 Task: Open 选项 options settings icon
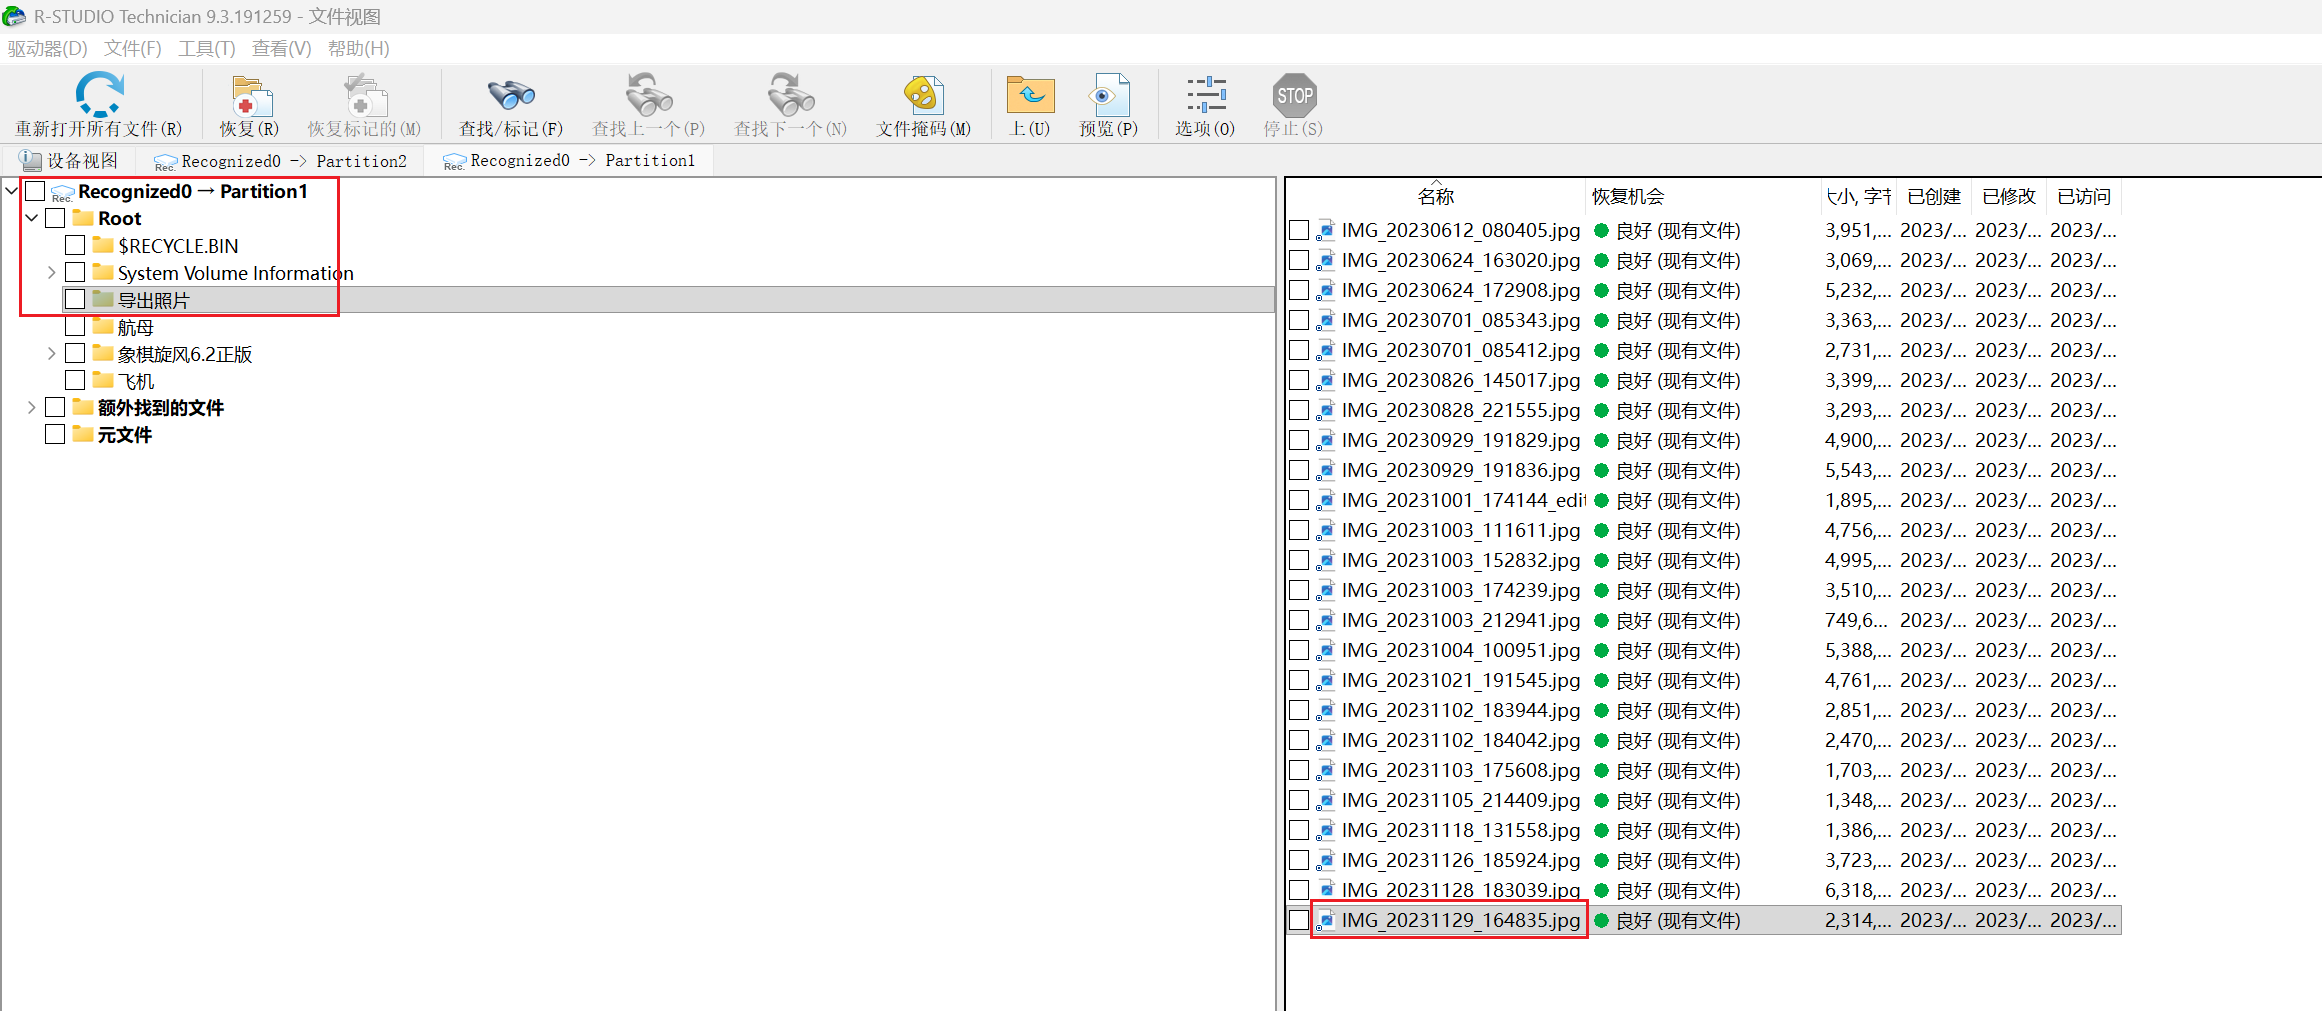(x=1205, y=96)
